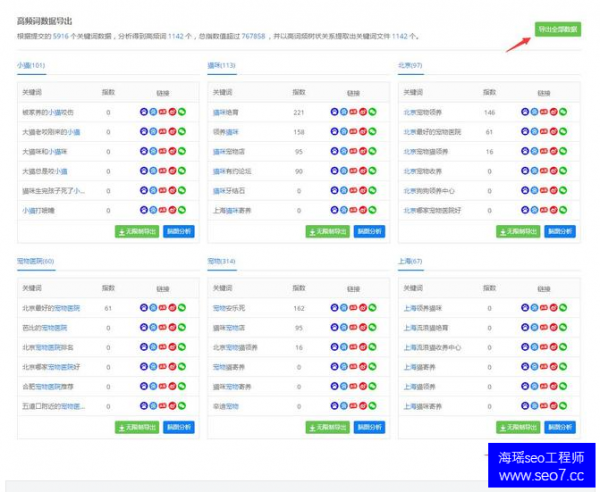
Task: Open the 芭比的宠物医院 keyword link
Action: [x=44, y=328]
